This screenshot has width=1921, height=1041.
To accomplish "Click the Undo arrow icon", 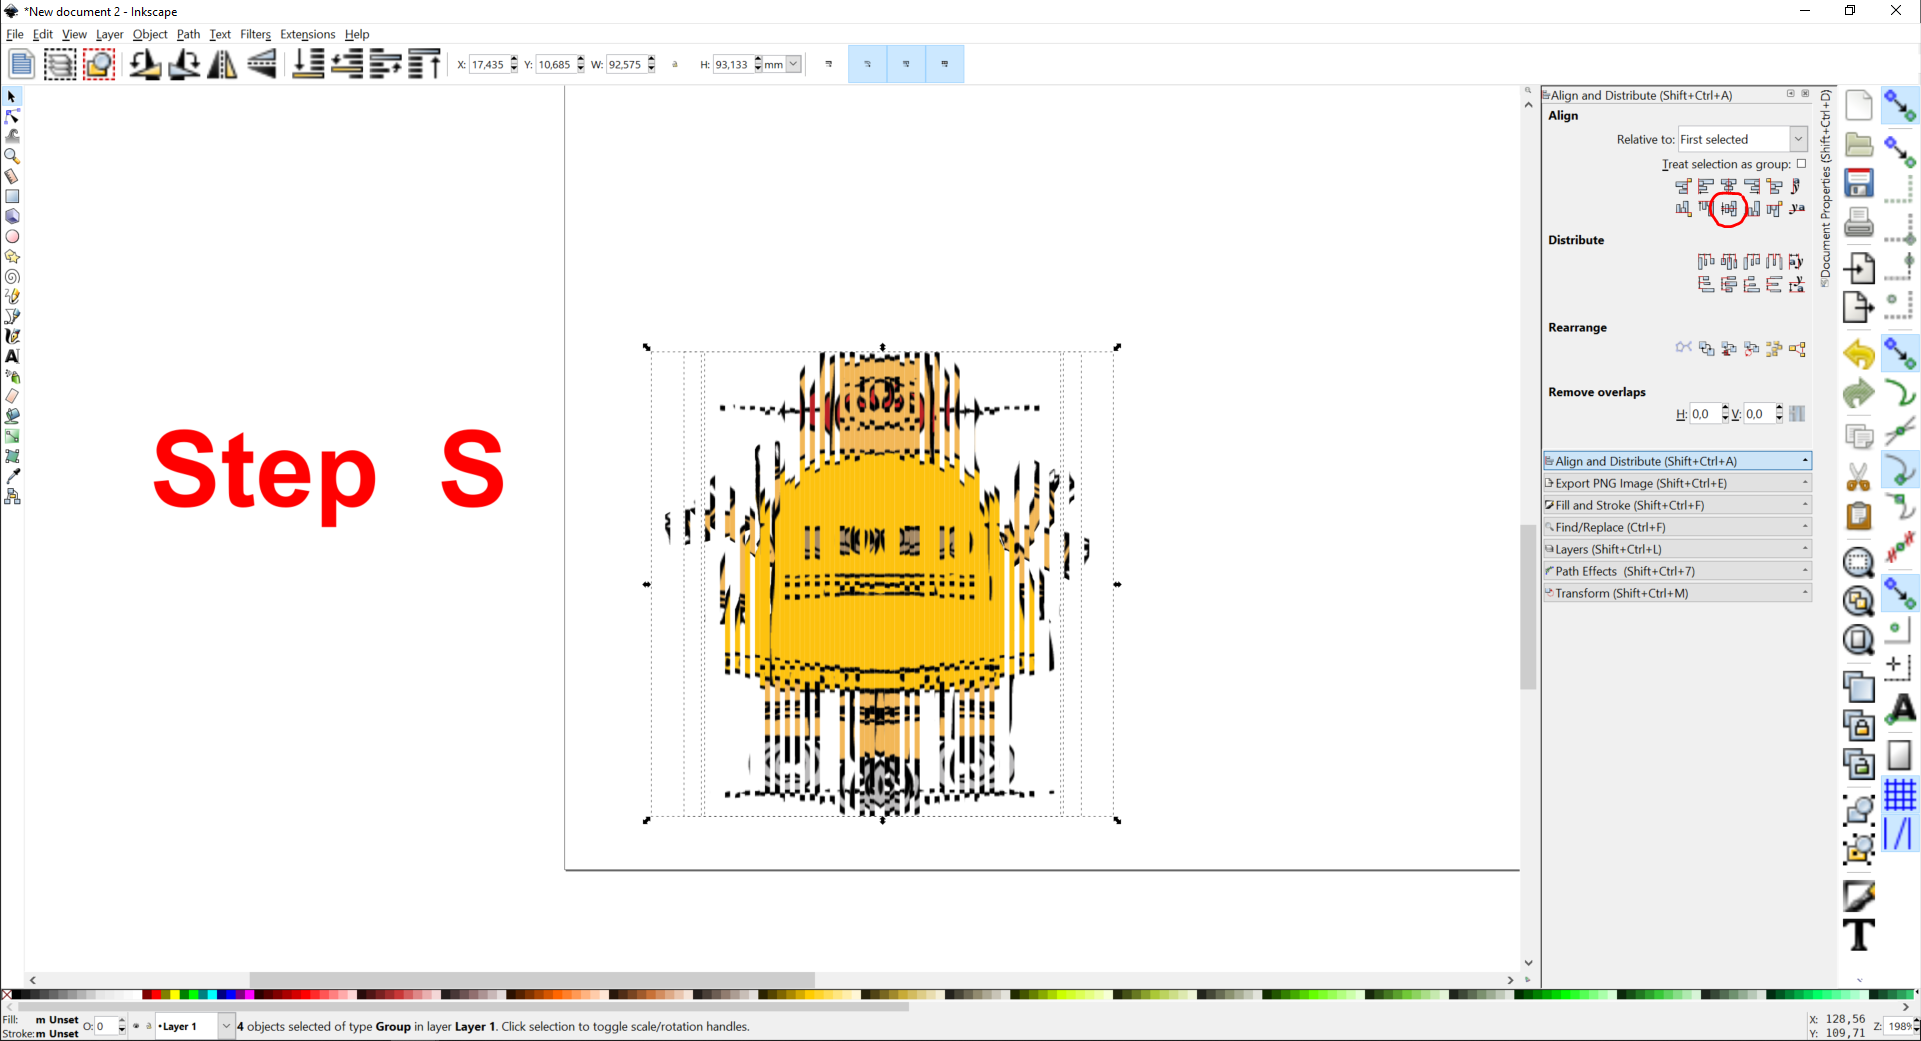I will (x=1859, y=355).
